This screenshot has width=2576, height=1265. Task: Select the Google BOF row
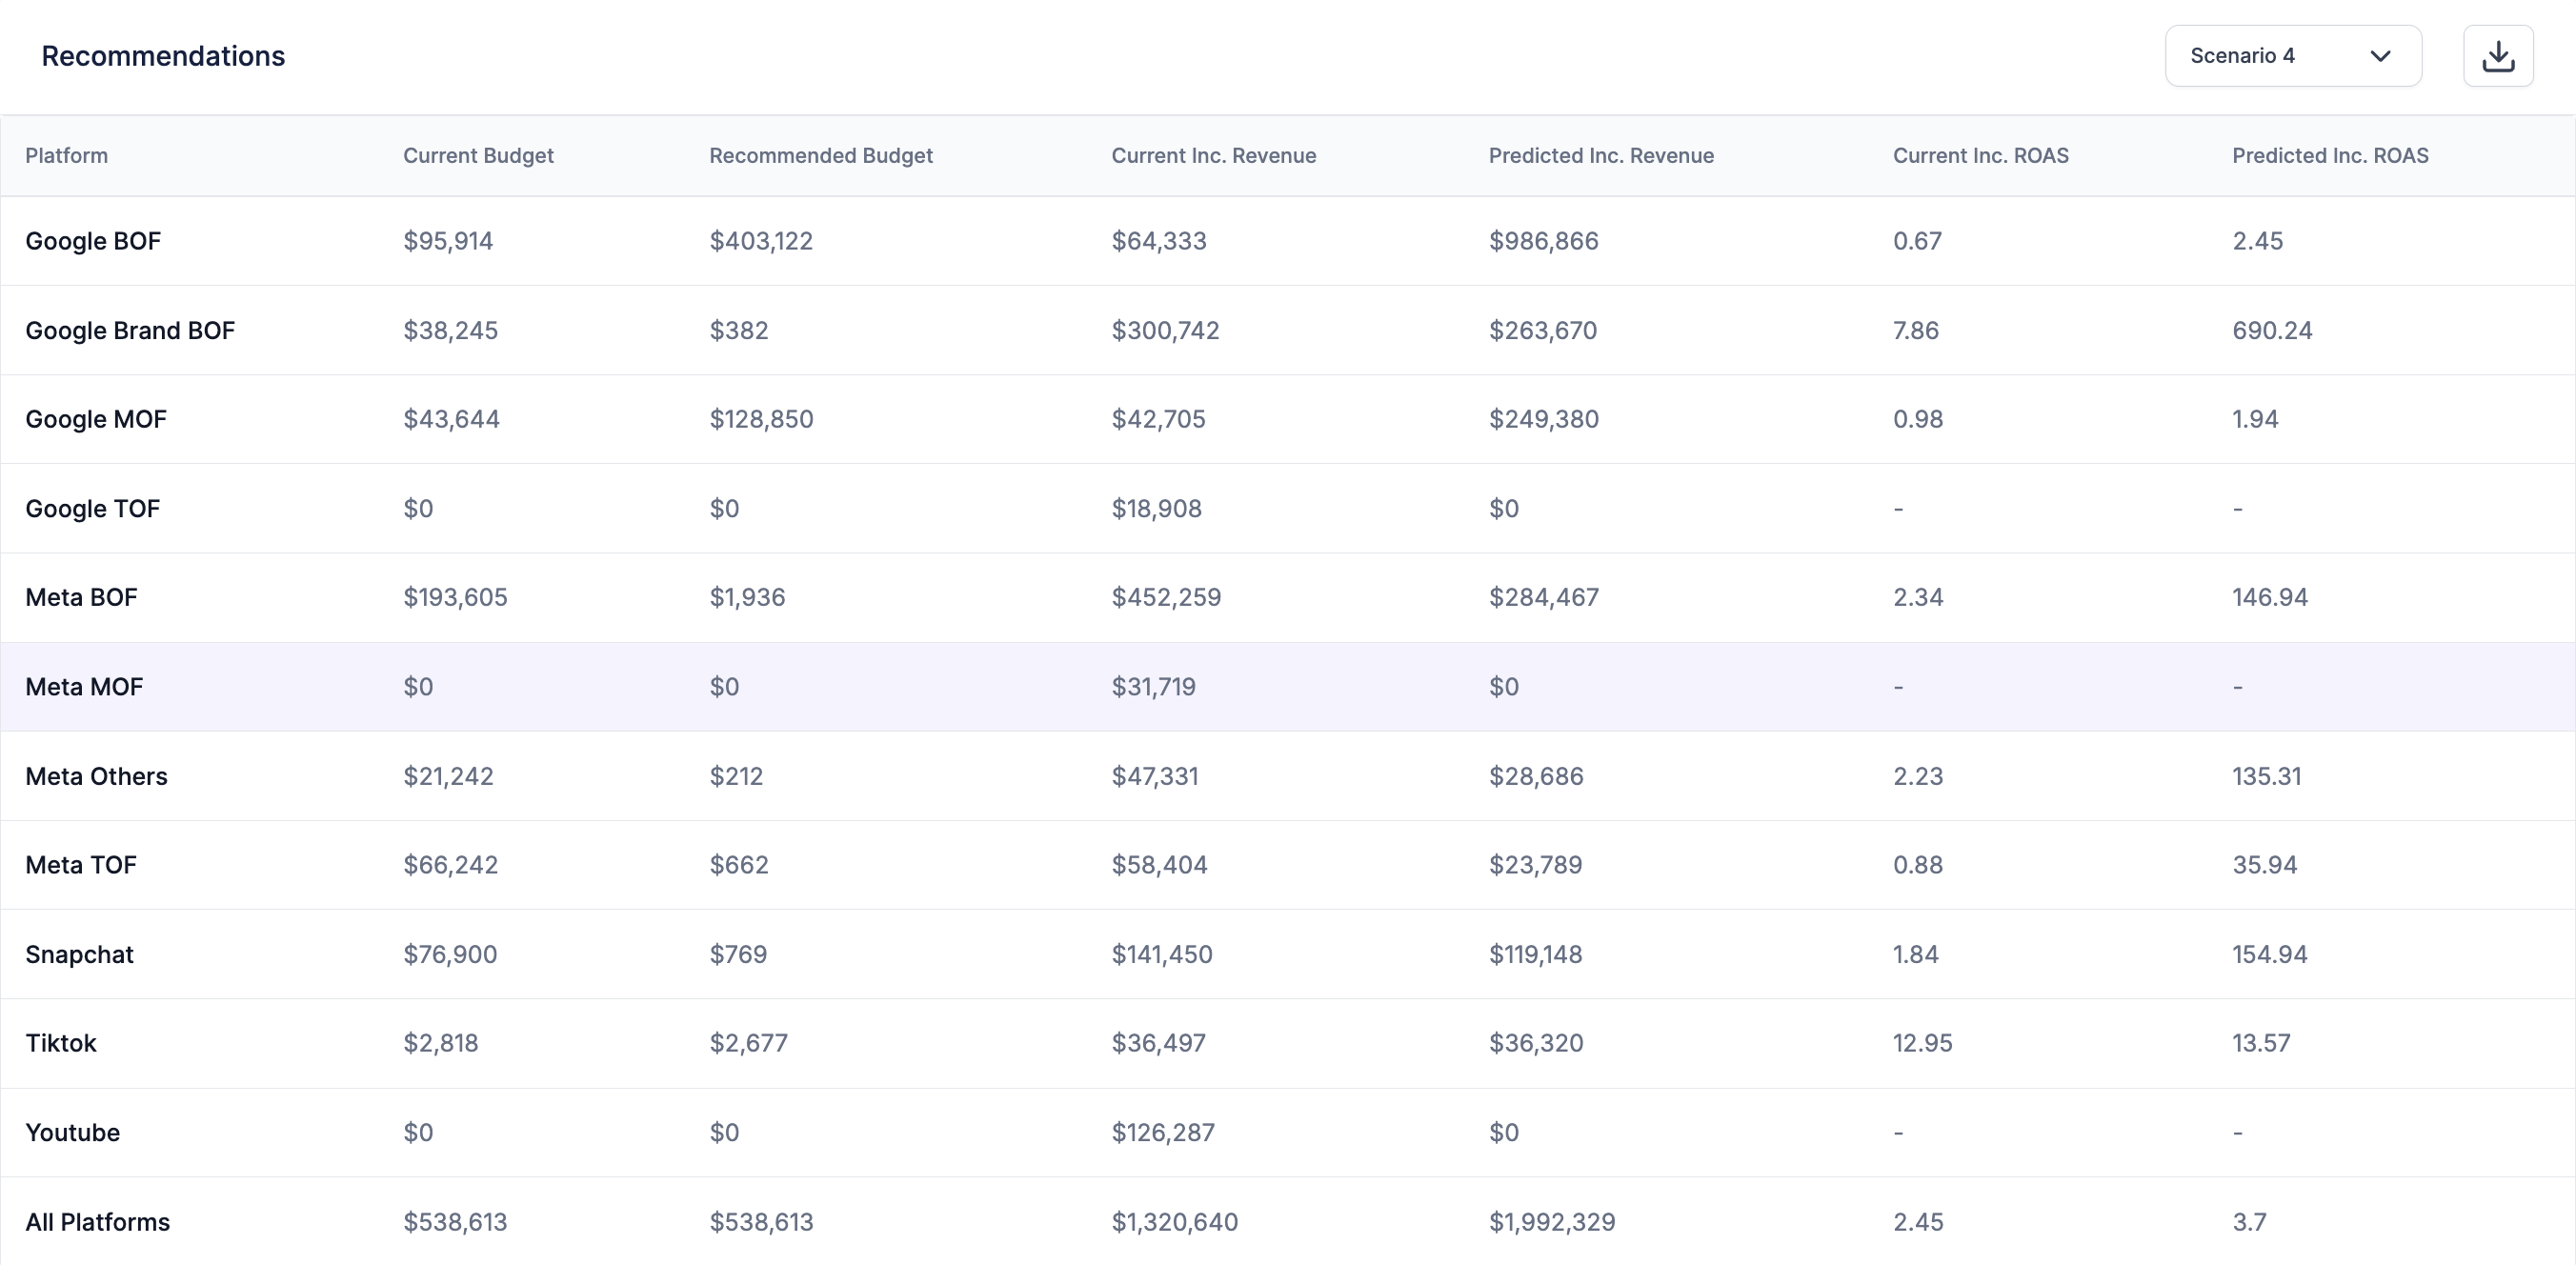93,241
